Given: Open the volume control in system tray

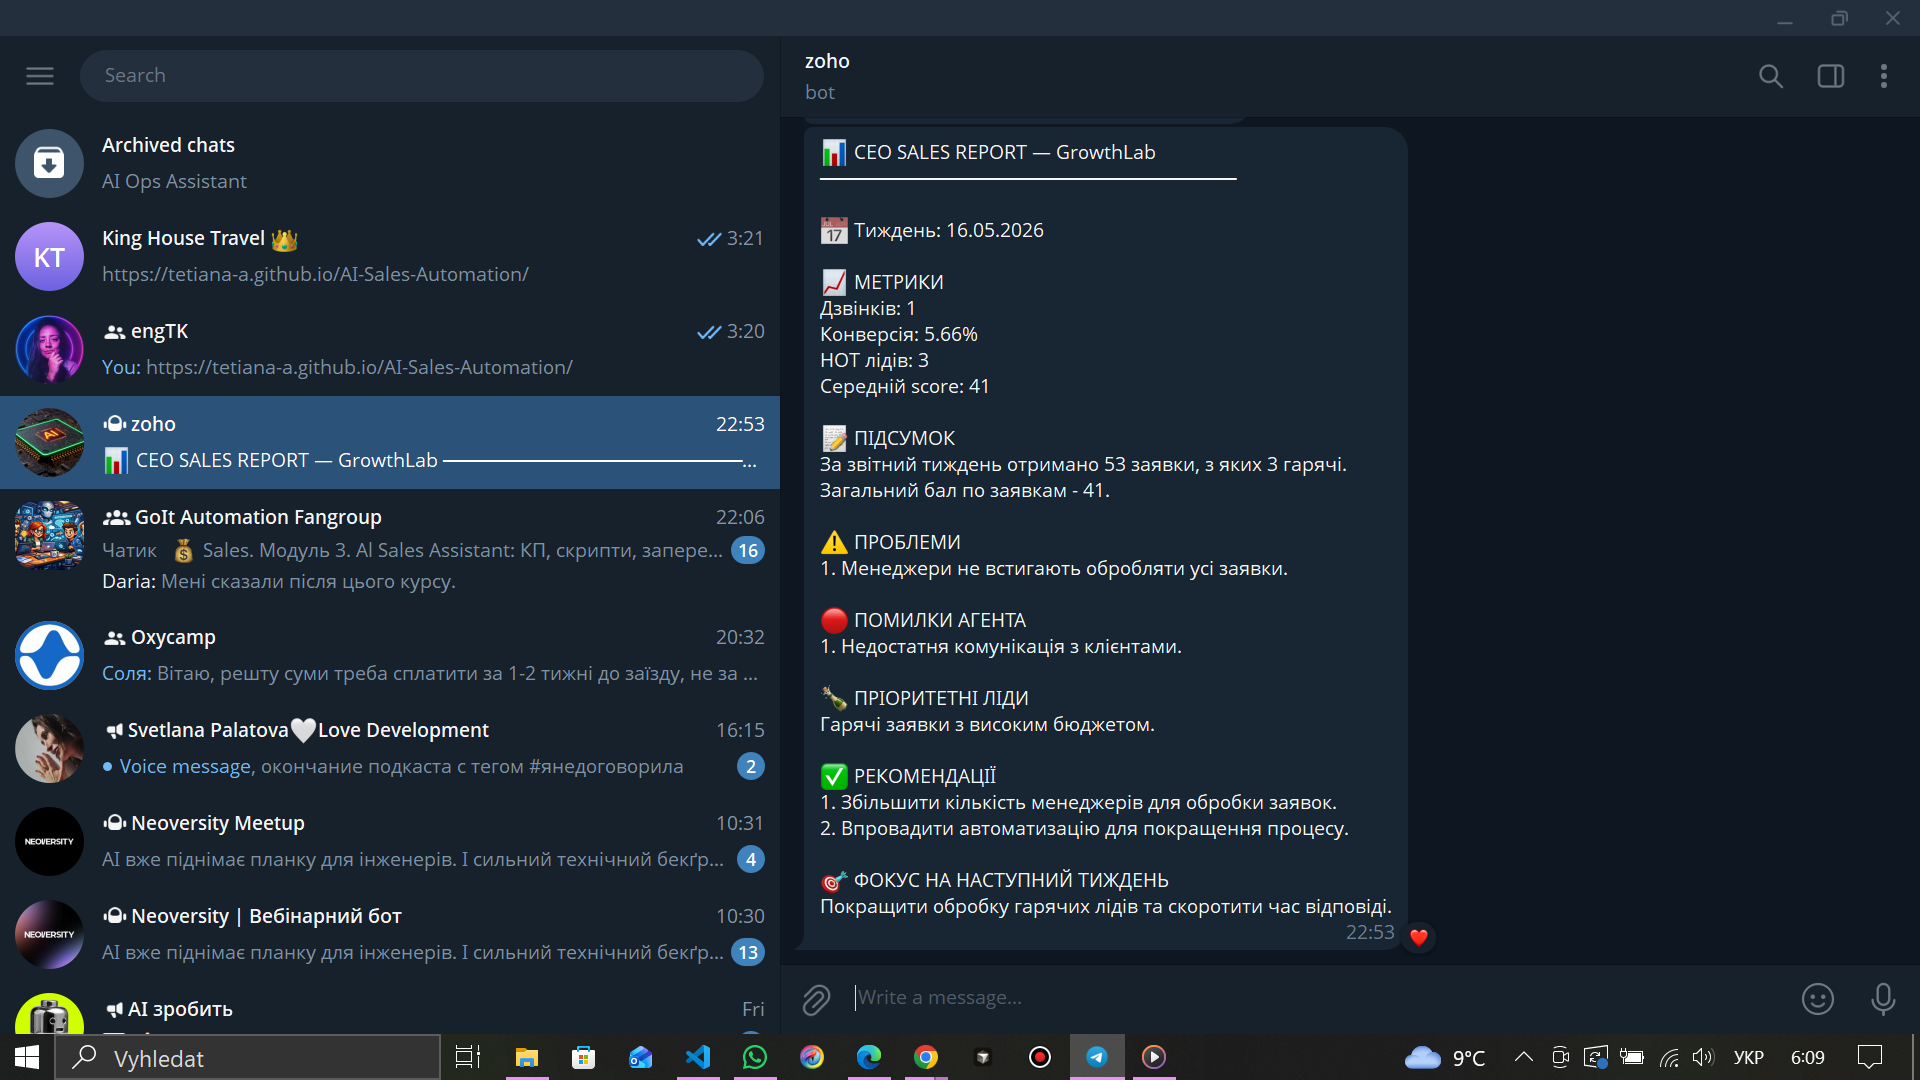Looking at the screenshot, I should (1703, 1057).
